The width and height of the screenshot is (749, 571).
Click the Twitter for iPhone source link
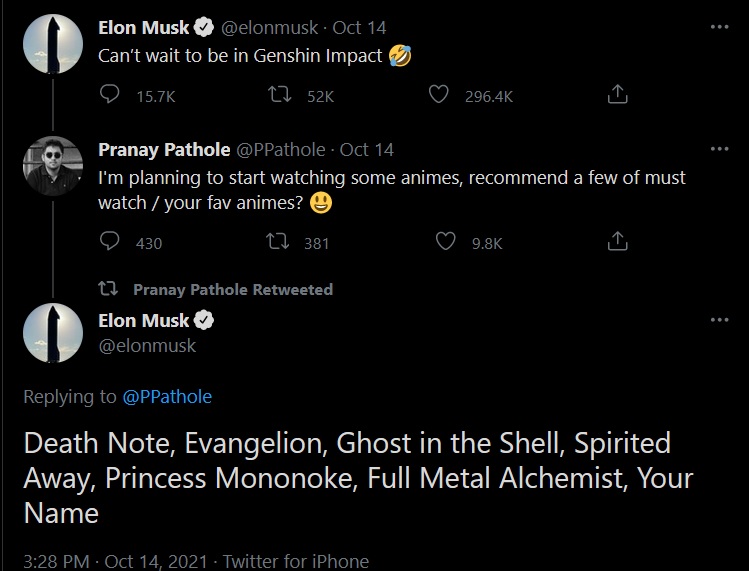point(295,561)
